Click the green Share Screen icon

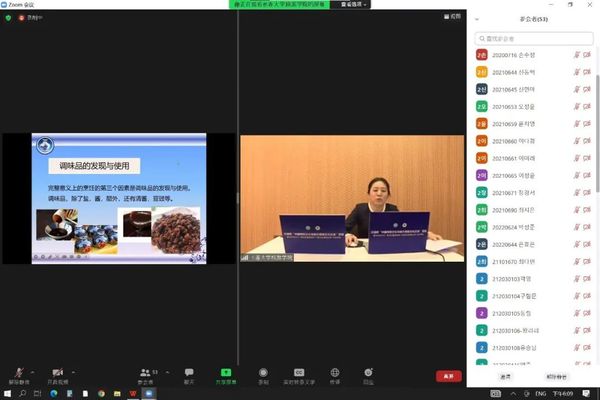226,371
